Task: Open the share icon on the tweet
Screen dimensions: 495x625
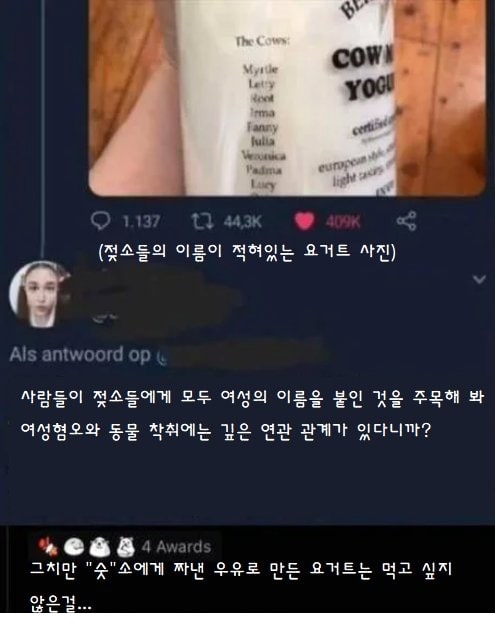Action: coord(407,221)
